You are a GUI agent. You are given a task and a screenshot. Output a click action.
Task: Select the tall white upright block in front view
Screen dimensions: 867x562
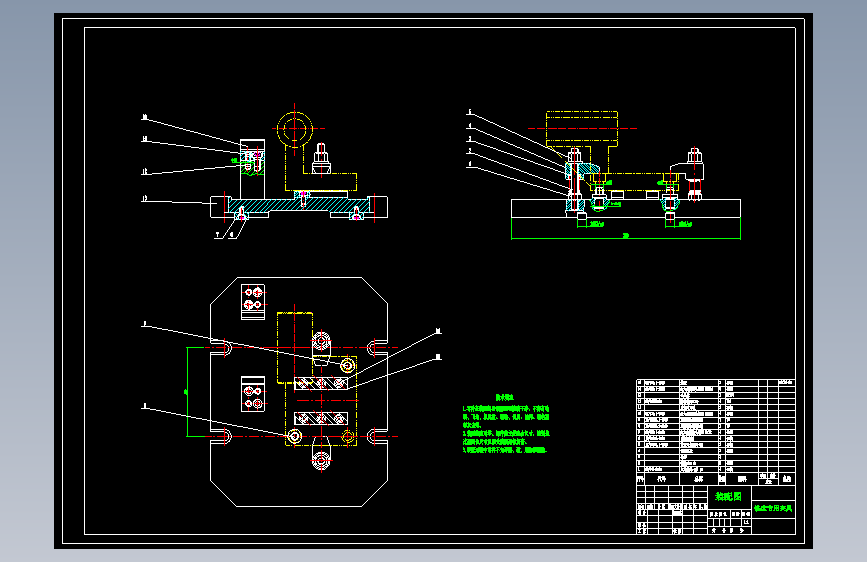click(x=252, y=169)
